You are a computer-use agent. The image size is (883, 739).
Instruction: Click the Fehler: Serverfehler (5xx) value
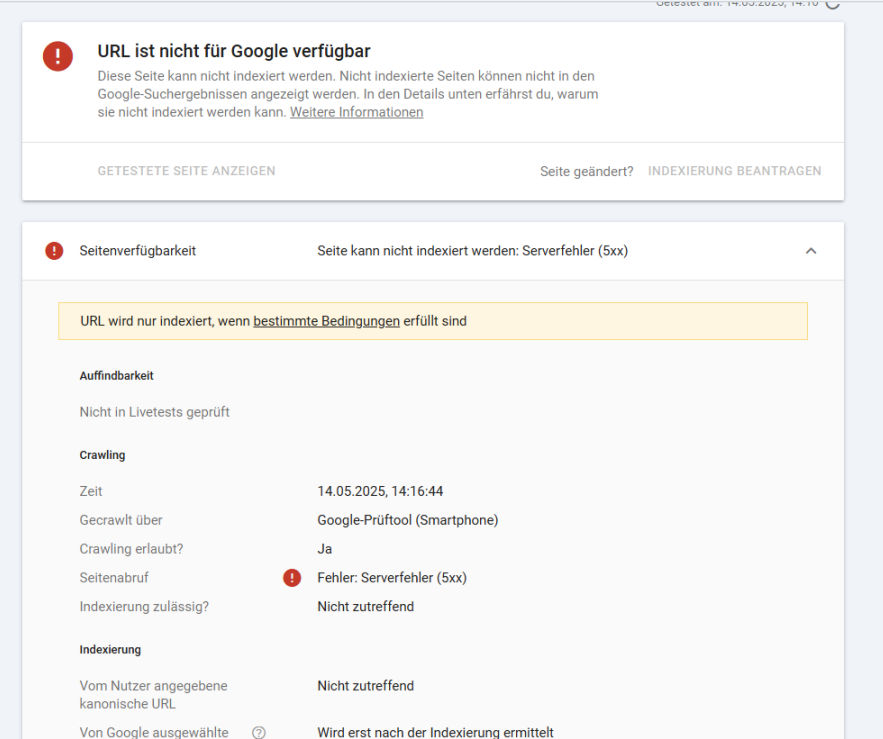(392, 578)
